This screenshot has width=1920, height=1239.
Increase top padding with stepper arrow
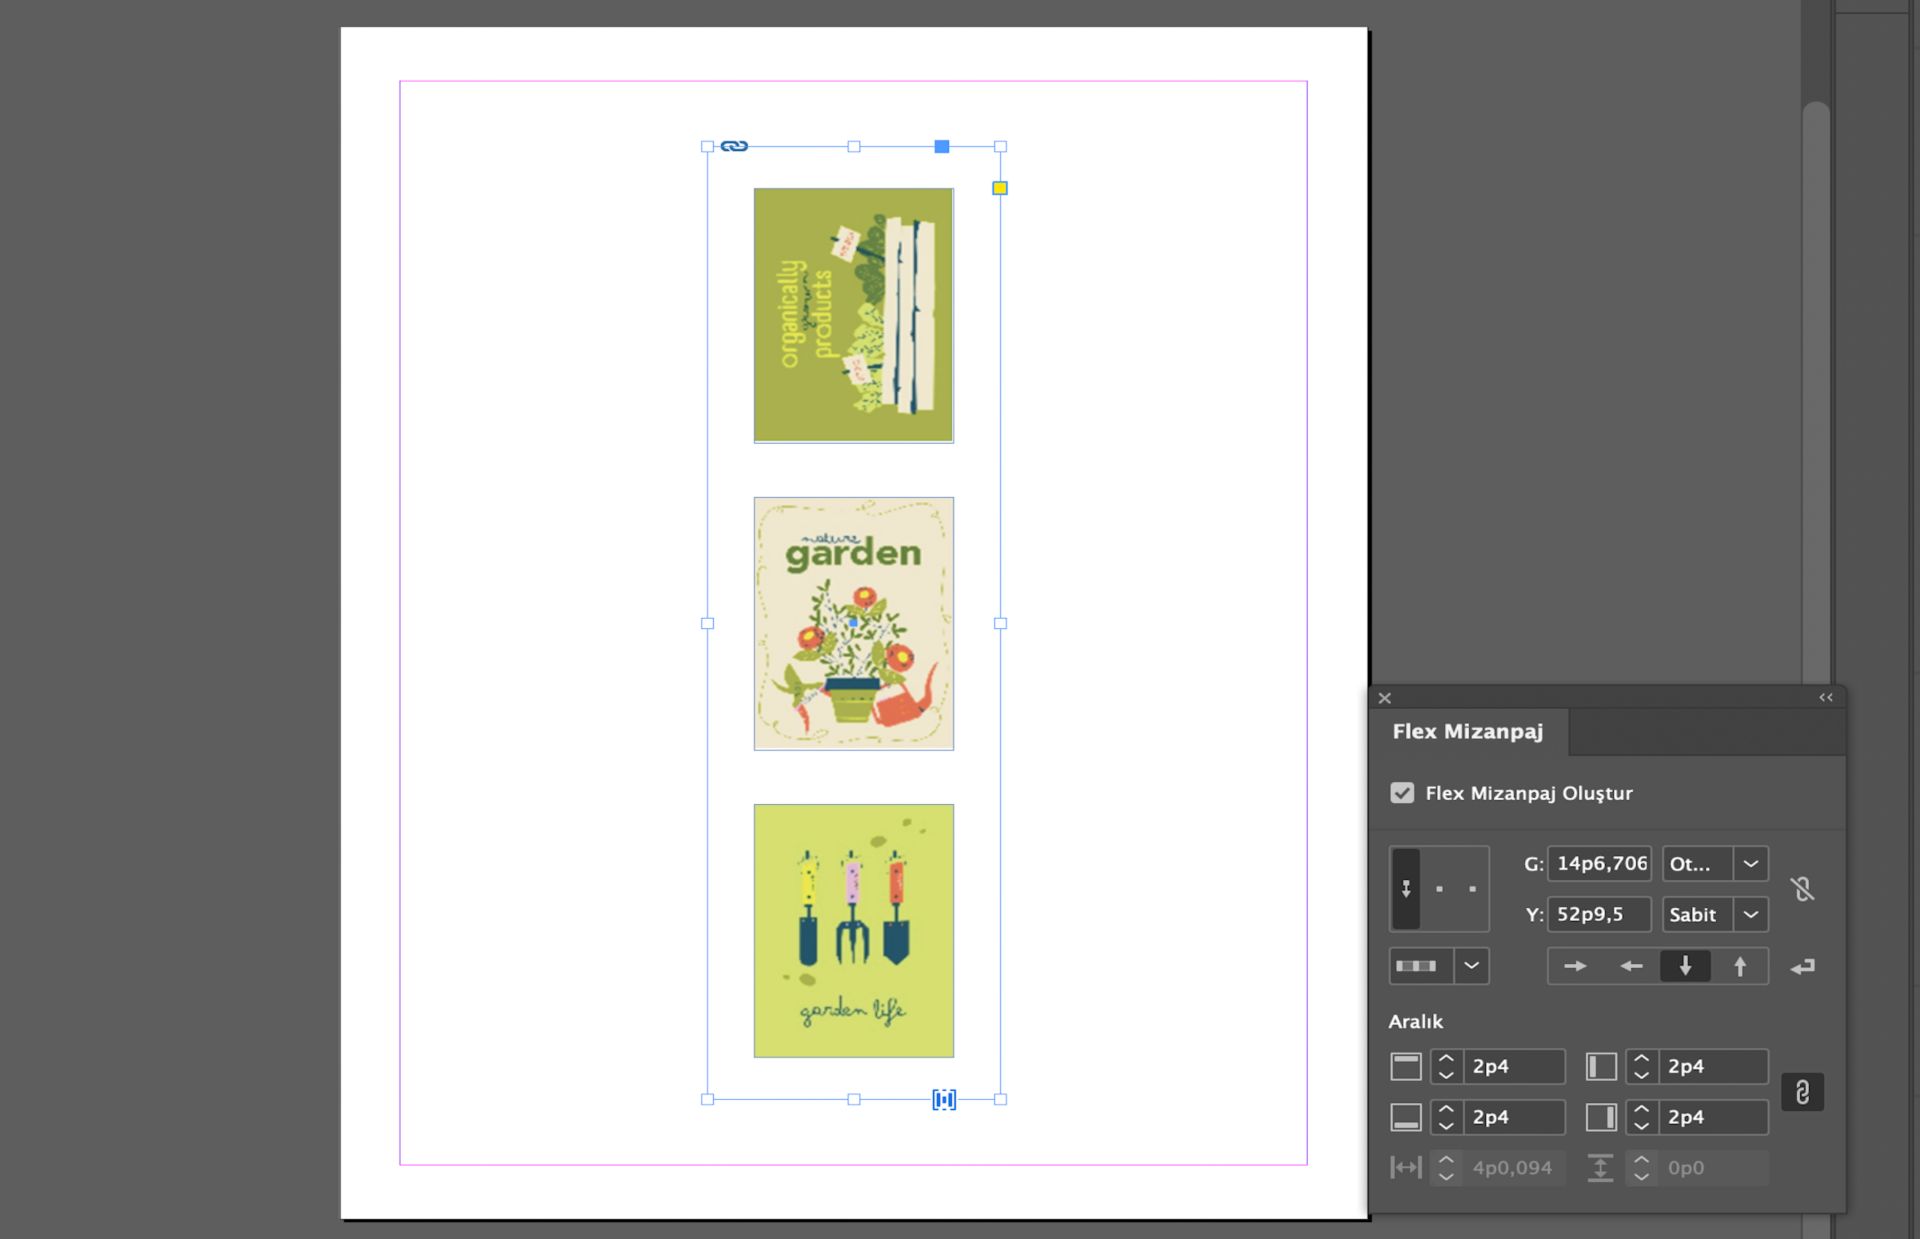click(1446, 1058)
